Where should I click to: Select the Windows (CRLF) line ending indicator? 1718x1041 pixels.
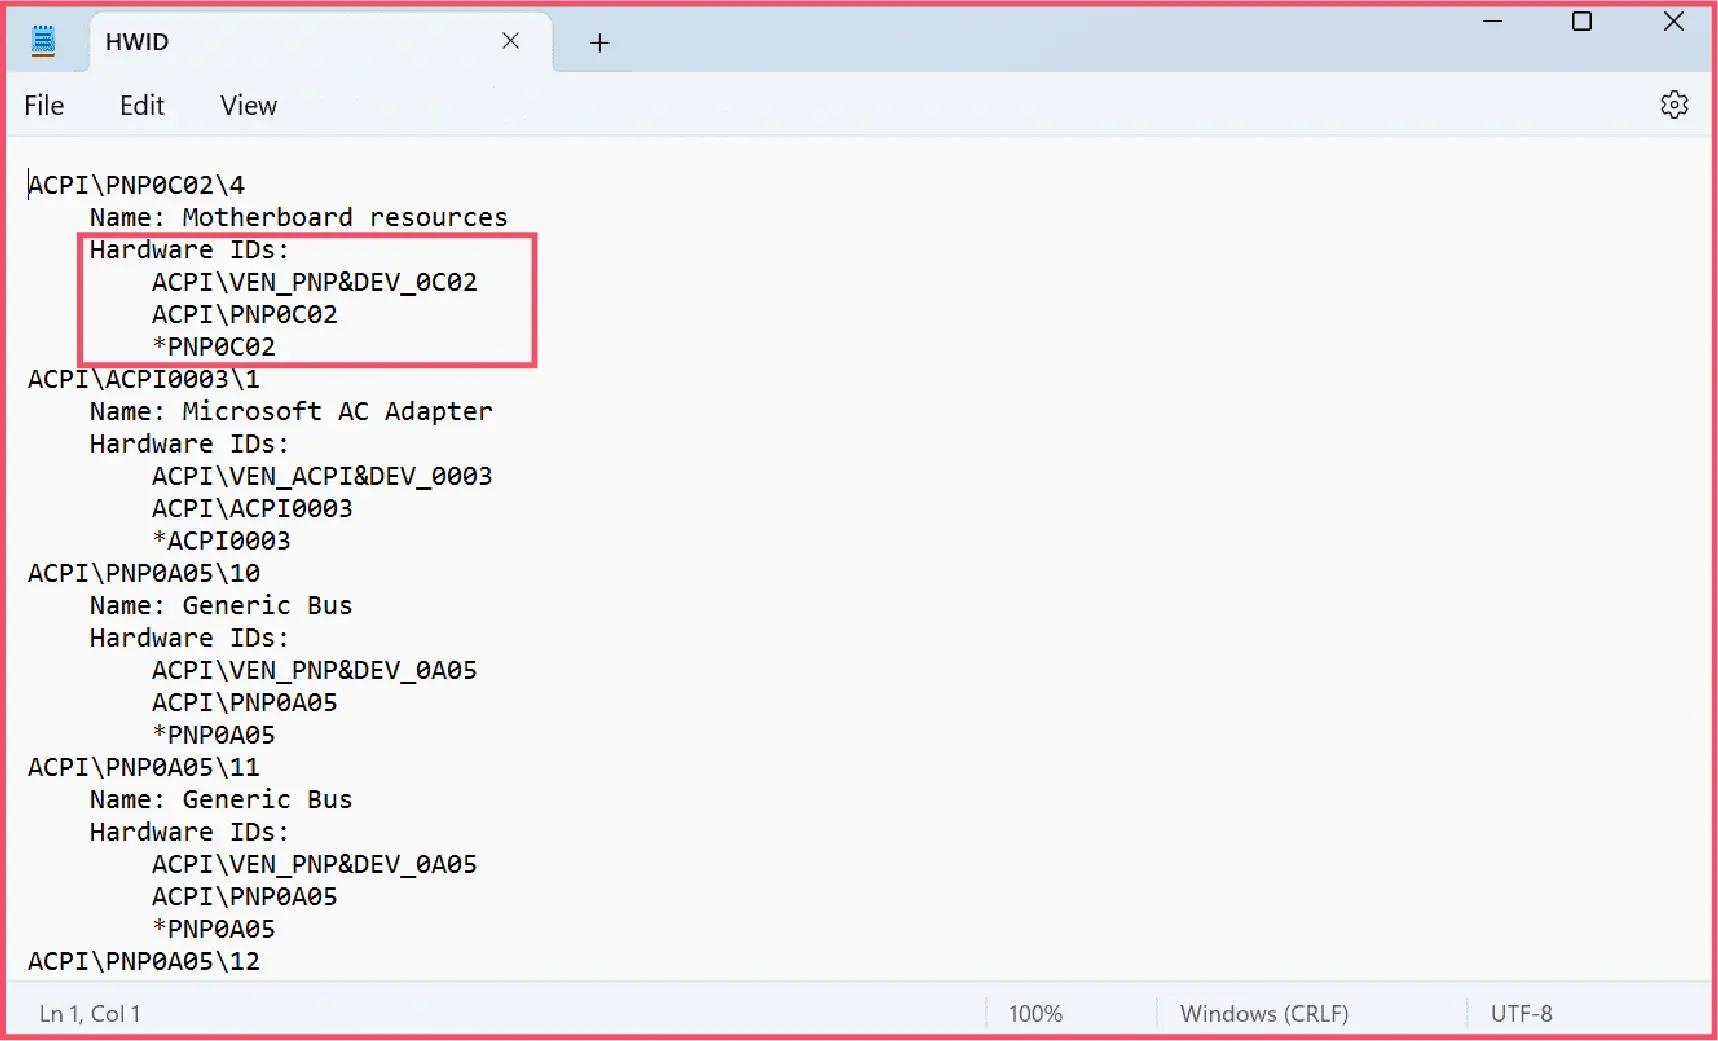click(1263, 1013)
